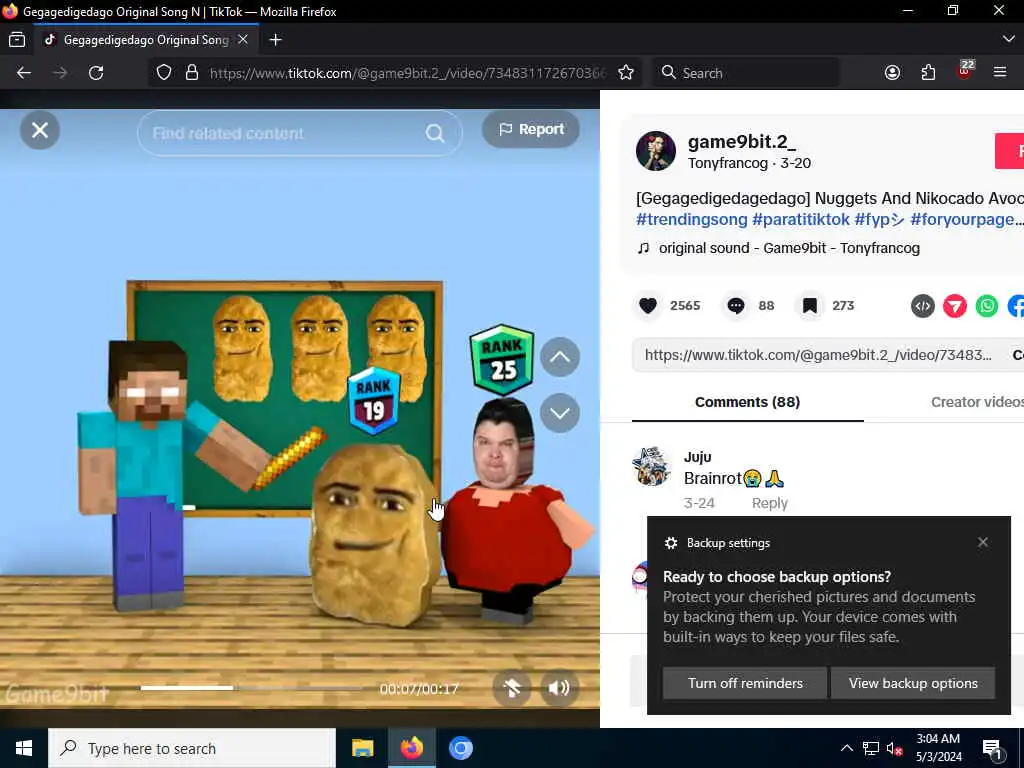Mute the video volume
This screenshot has width=1024, height=768.
tap(559, 688)
